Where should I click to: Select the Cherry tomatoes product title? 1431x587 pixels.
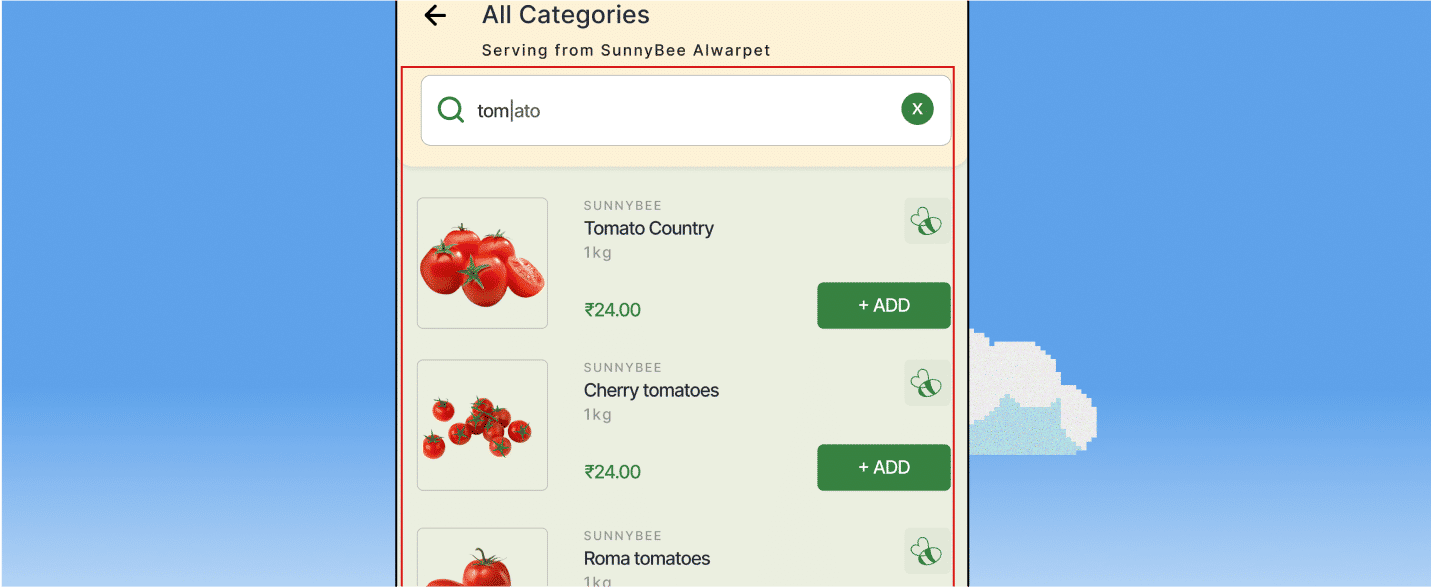(651, 390)
